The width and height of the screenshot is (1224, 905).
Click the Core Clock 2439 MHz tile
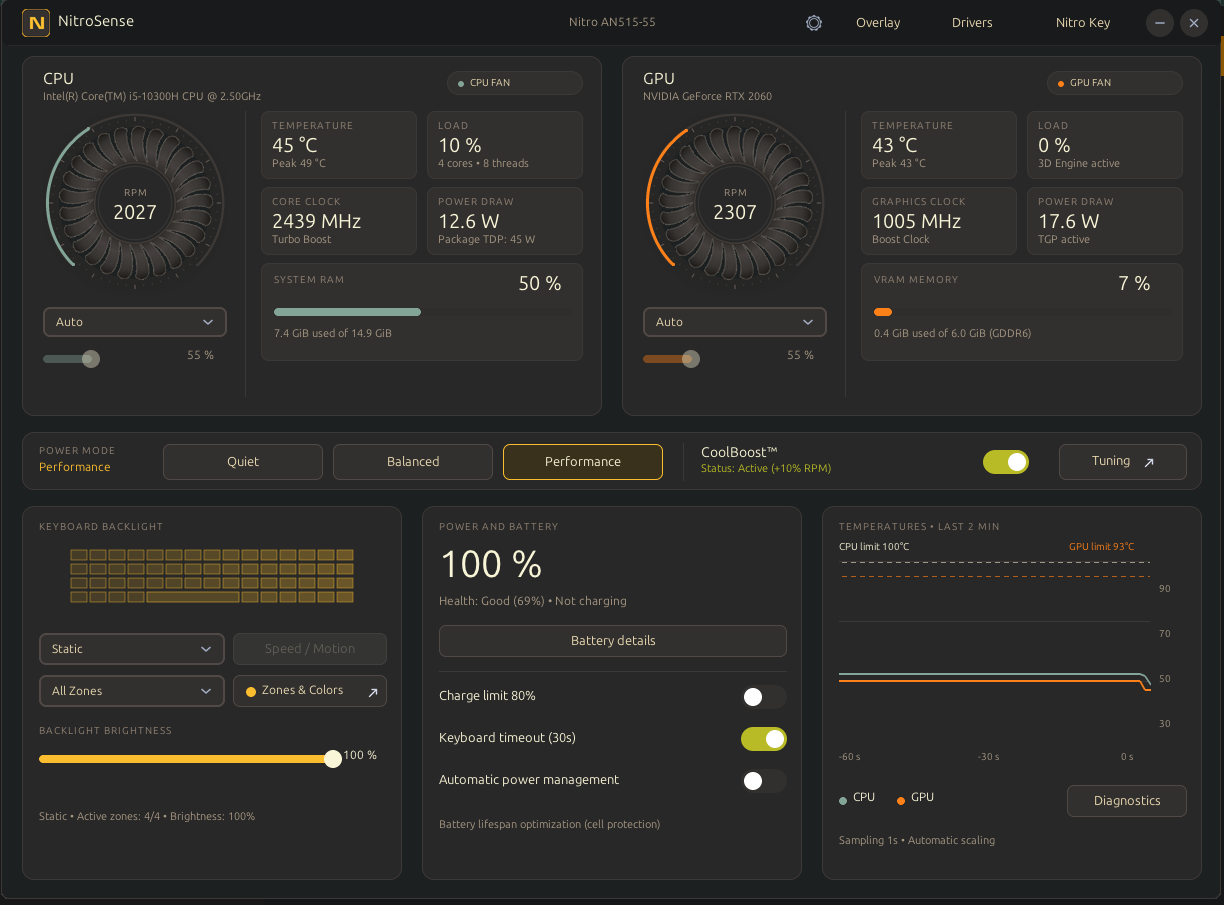(339, 221)
